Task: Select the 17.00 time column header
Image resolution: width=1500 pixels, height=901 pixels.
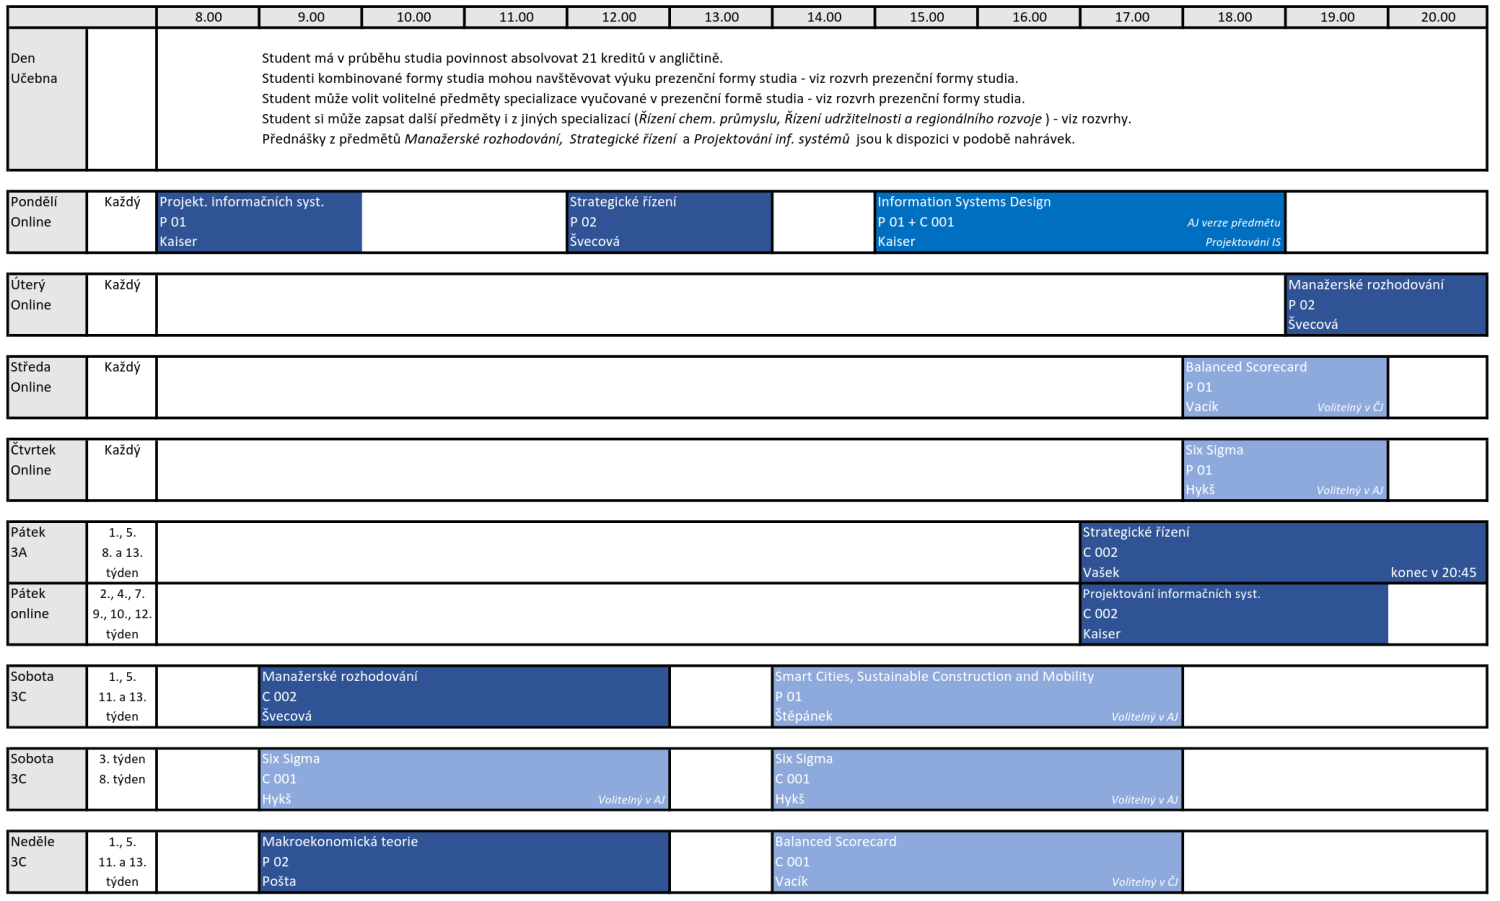Action: pos(1132,17)
